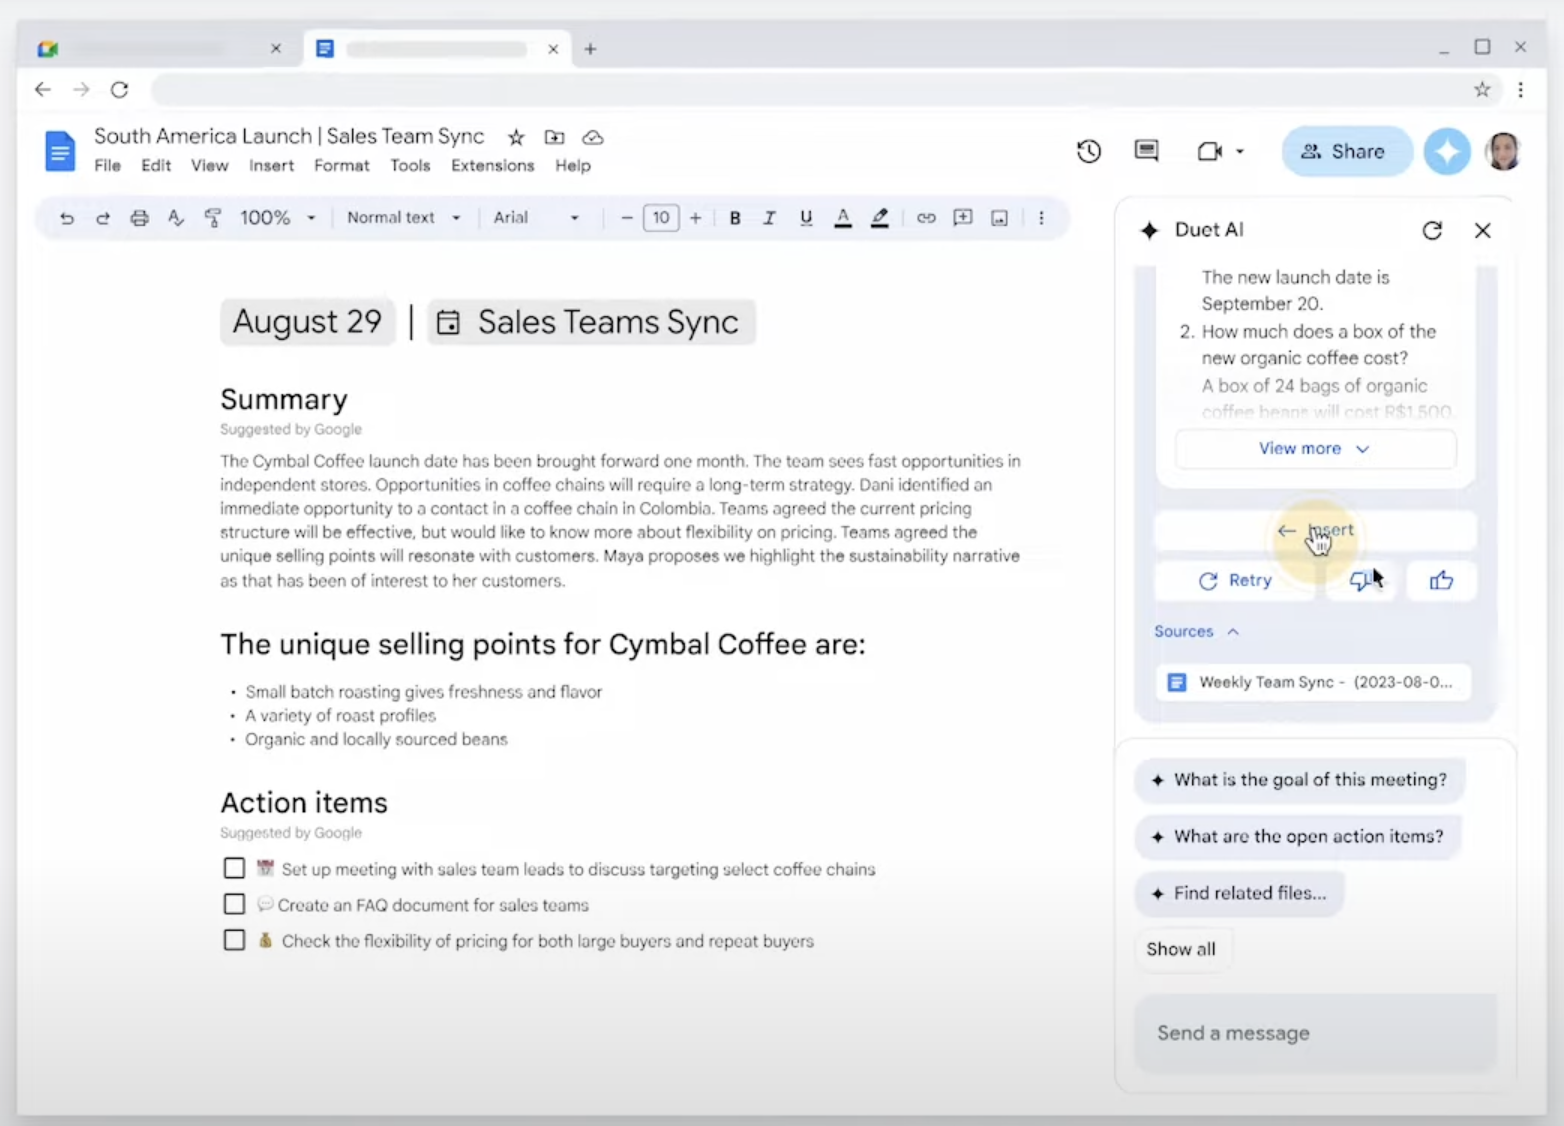Reload the page in the browser
This screenshot has height=1126, width=1564.
pyautogui.click(x=120, y=90)
